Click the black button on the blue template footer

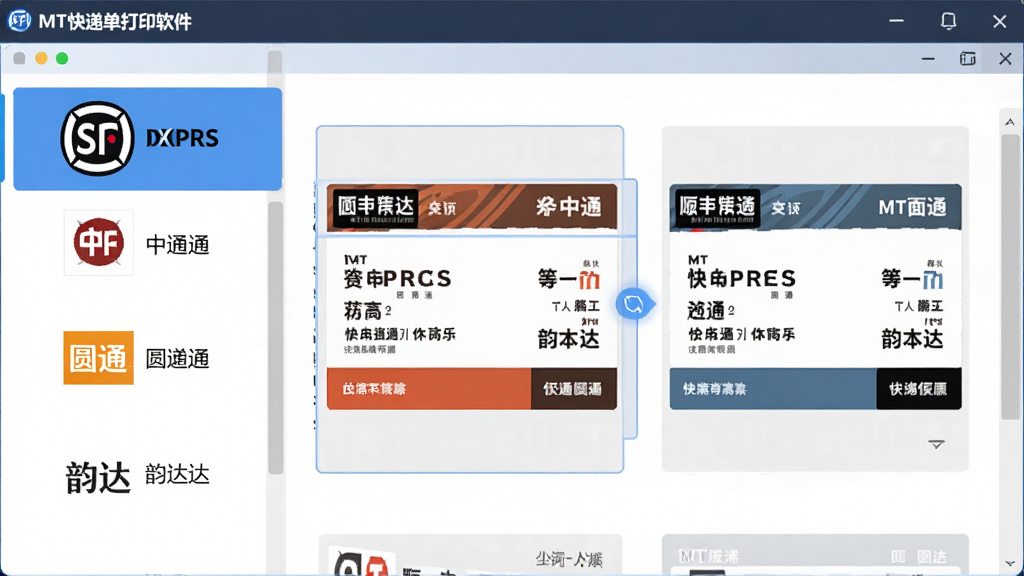pyautogui.click(x=918, y=389)
